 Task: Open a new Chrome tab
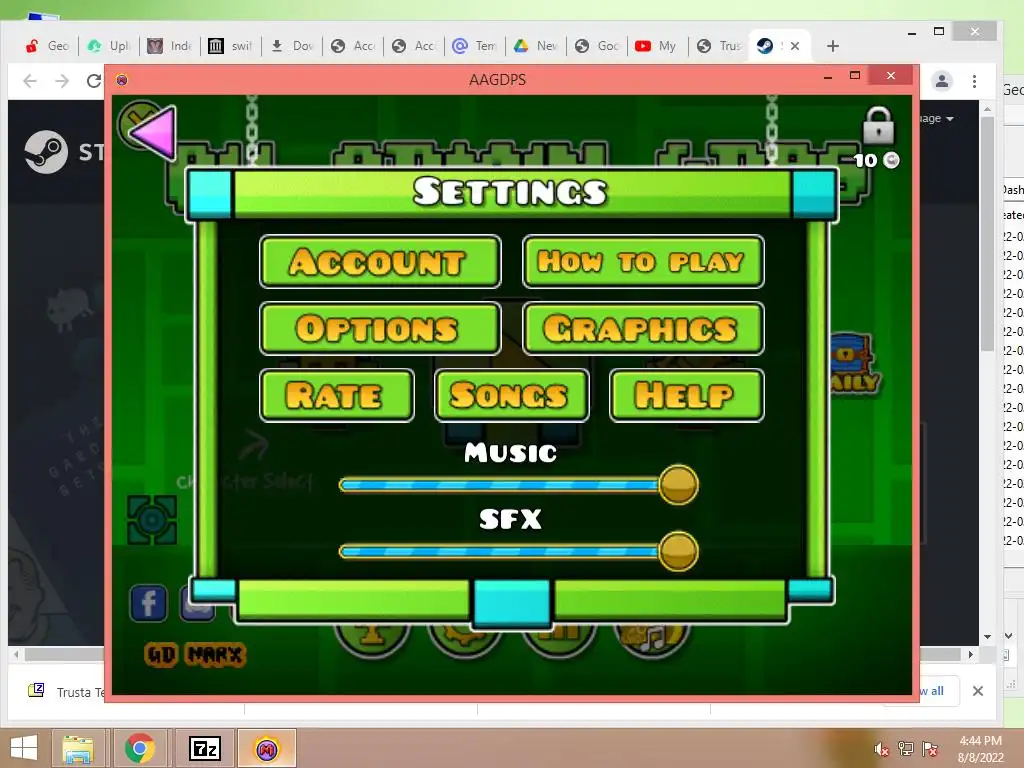(x=833, y=46)
